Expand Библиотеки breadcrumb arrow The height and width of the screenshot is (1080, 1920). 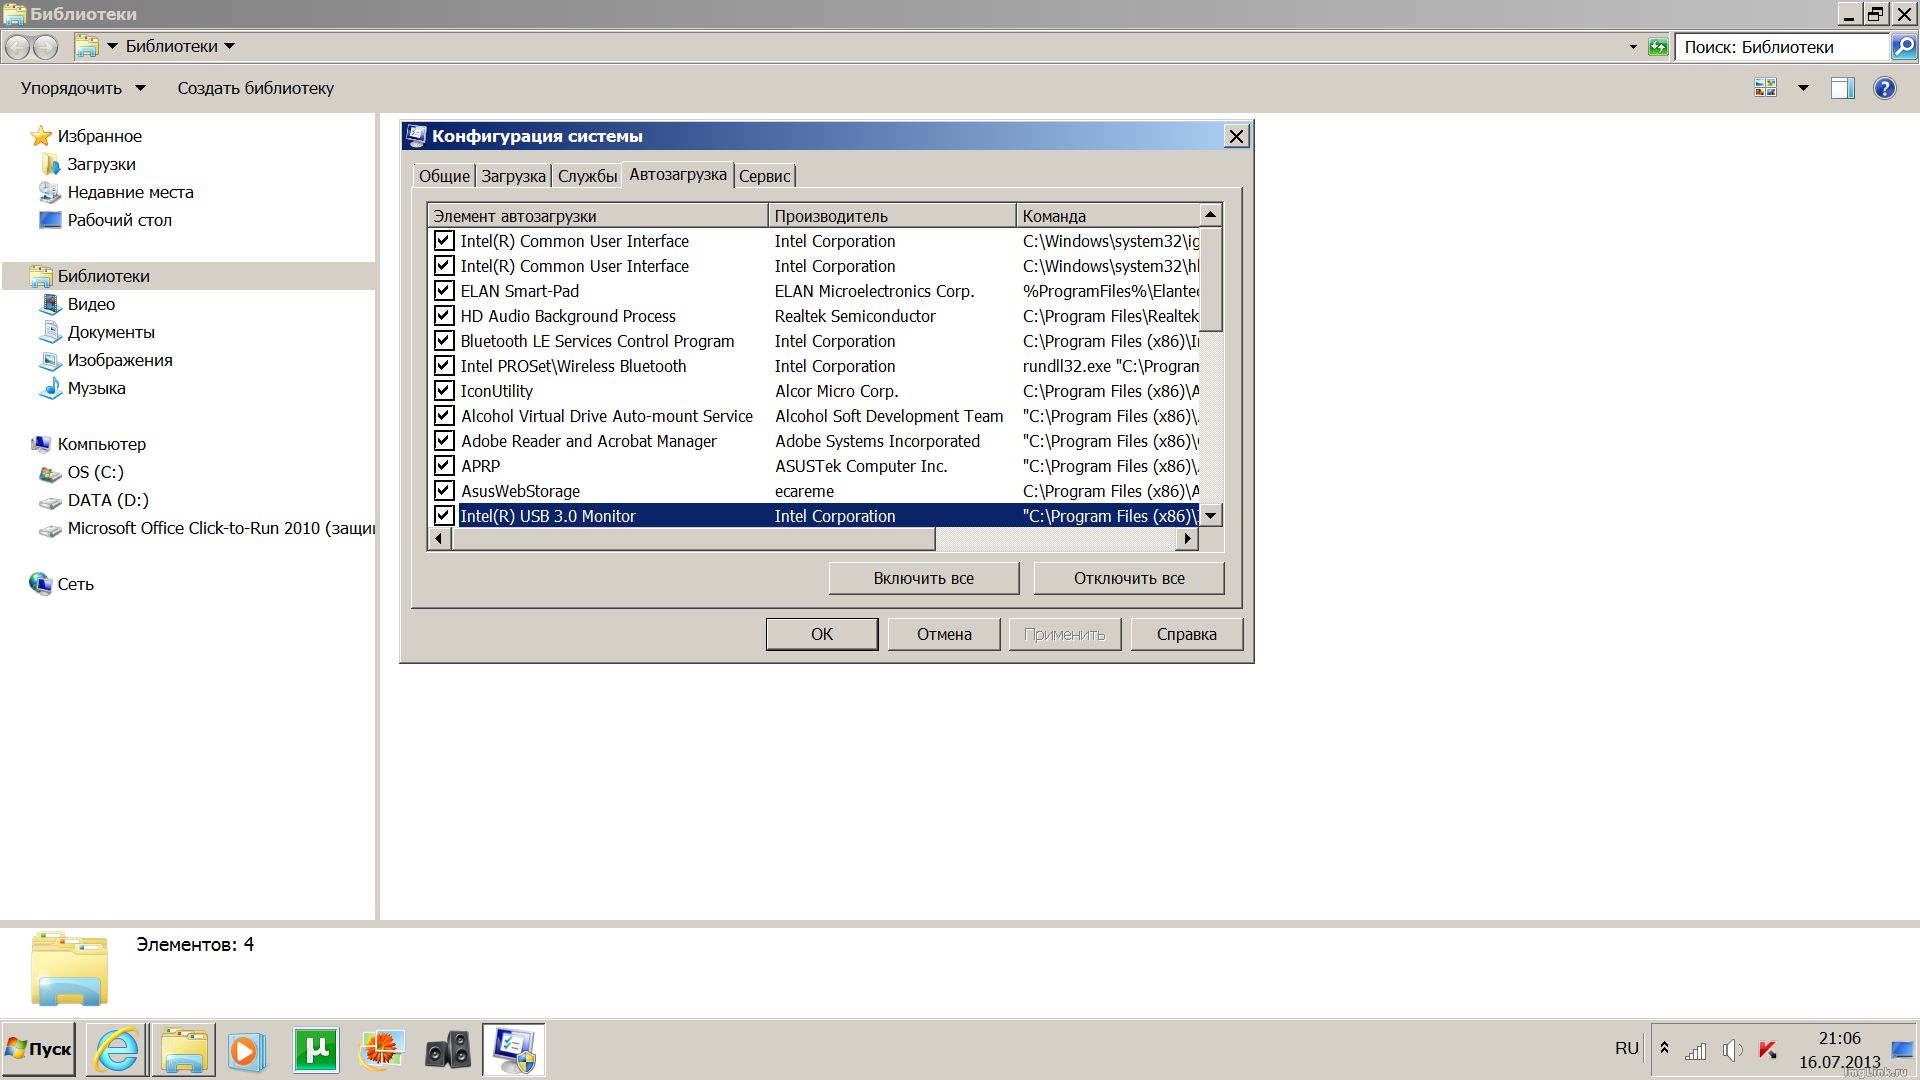point(230,46)
